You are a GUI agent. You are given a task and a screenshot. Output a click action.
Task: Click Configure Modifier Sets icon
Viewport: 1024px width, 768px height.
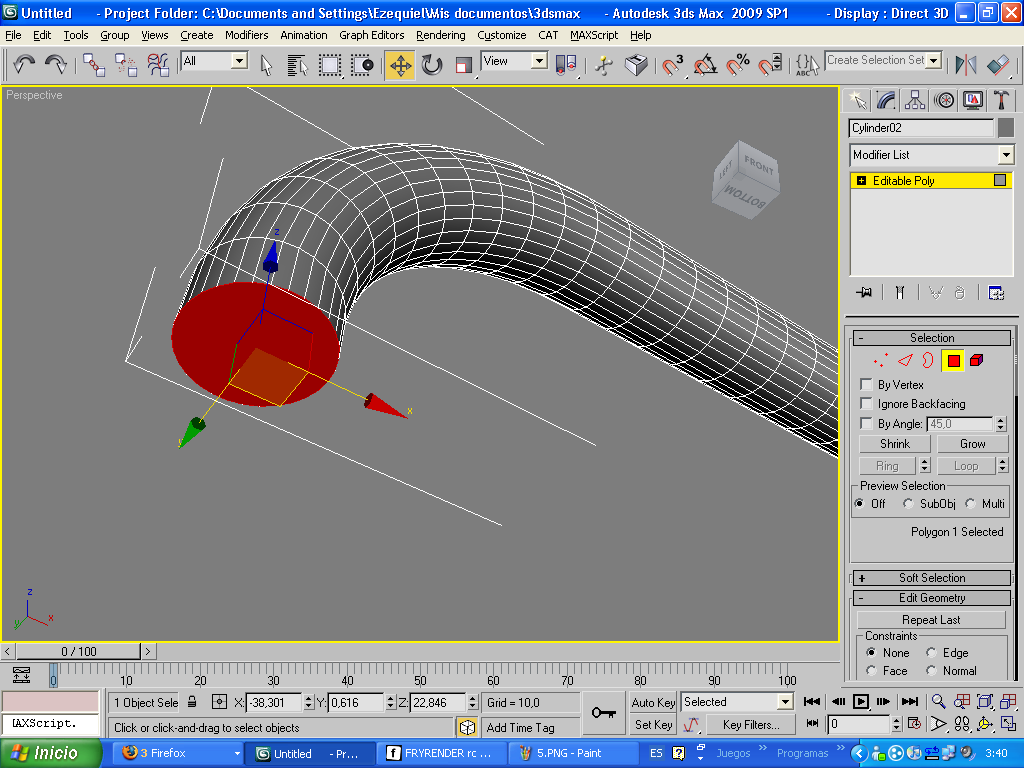coord(996,293)
